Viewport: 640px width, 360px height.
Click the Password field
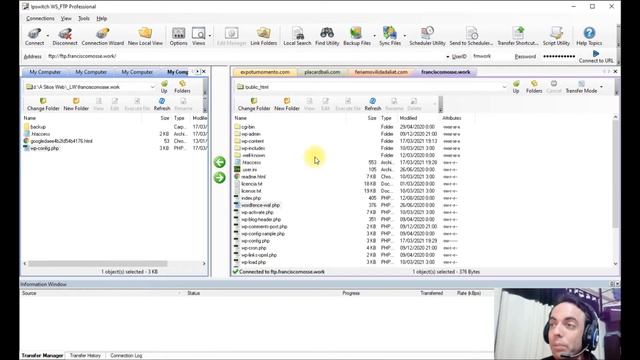pyautogui.click(x=558, y=56)
